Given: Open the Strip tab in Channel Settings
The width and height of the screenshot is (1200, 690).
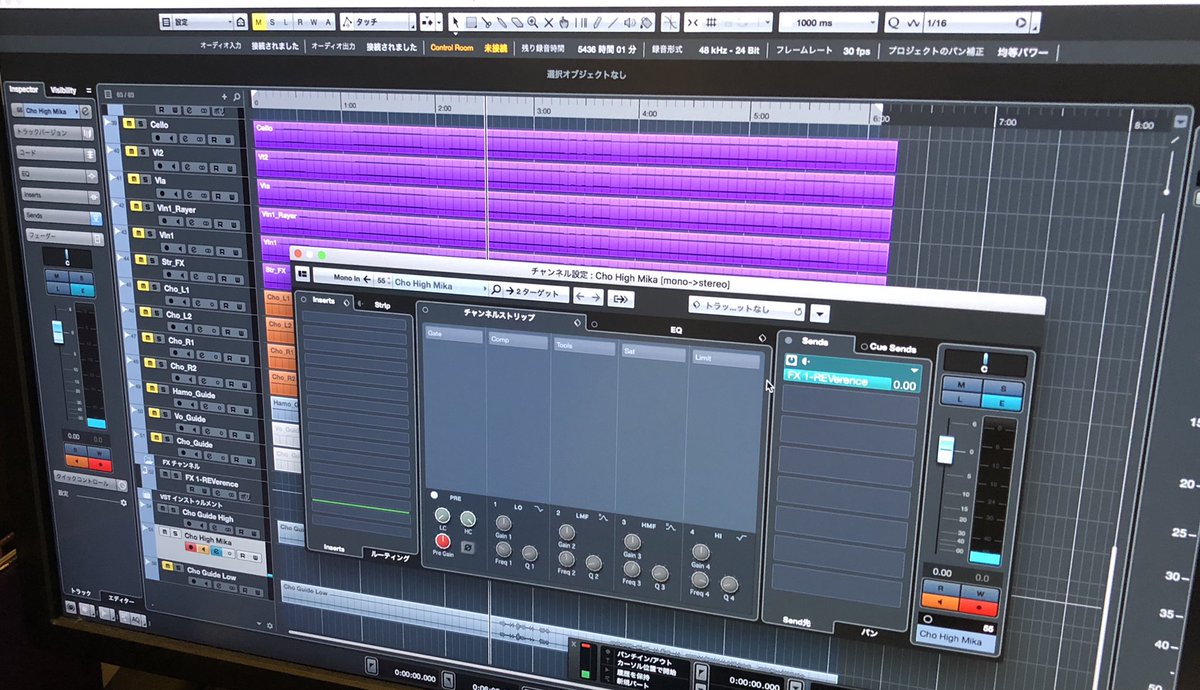Looking at the screenshot, I should click(382, 305).
